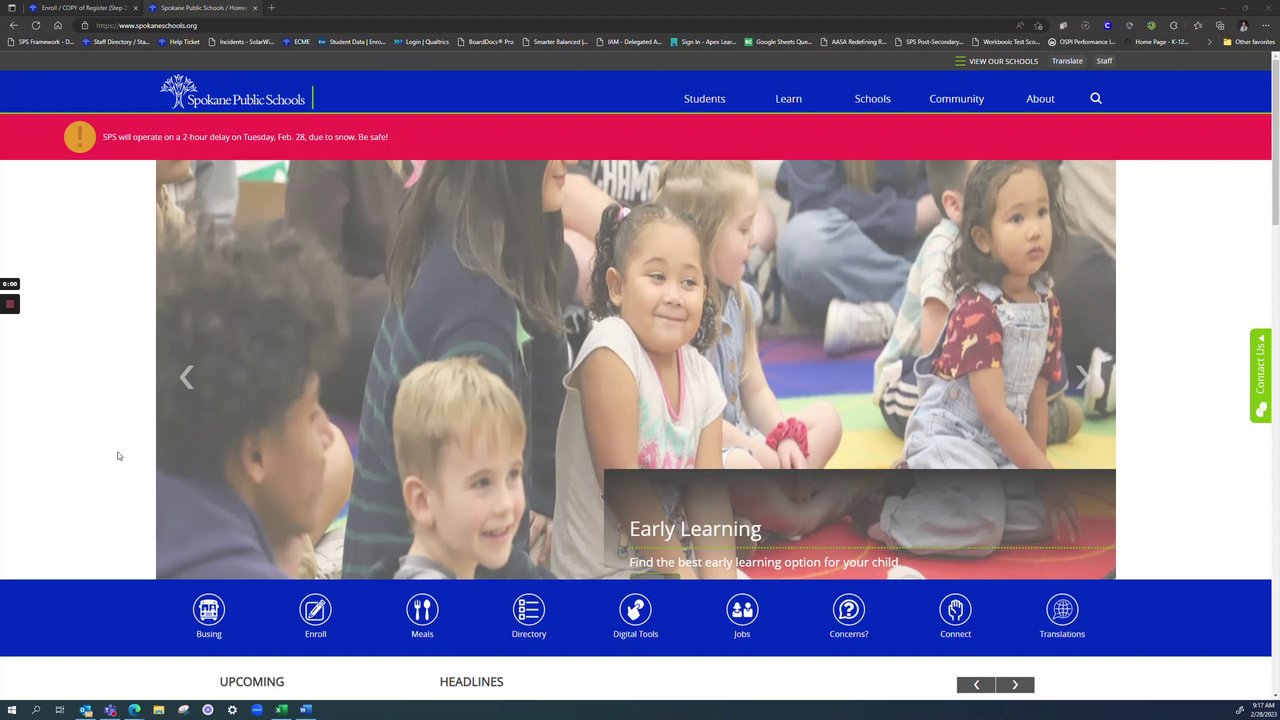Open the BoardDocs Pro bookmark

[x=486, y=42]
